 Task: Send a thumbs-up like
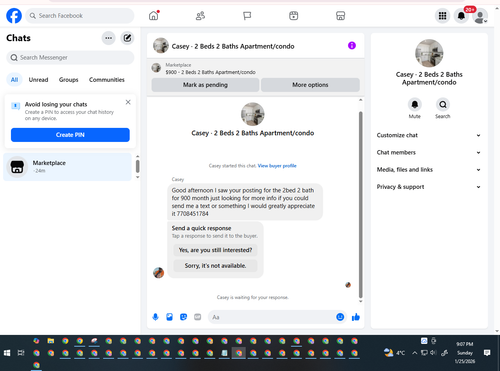pyautogui.click(x=356, y=317)
